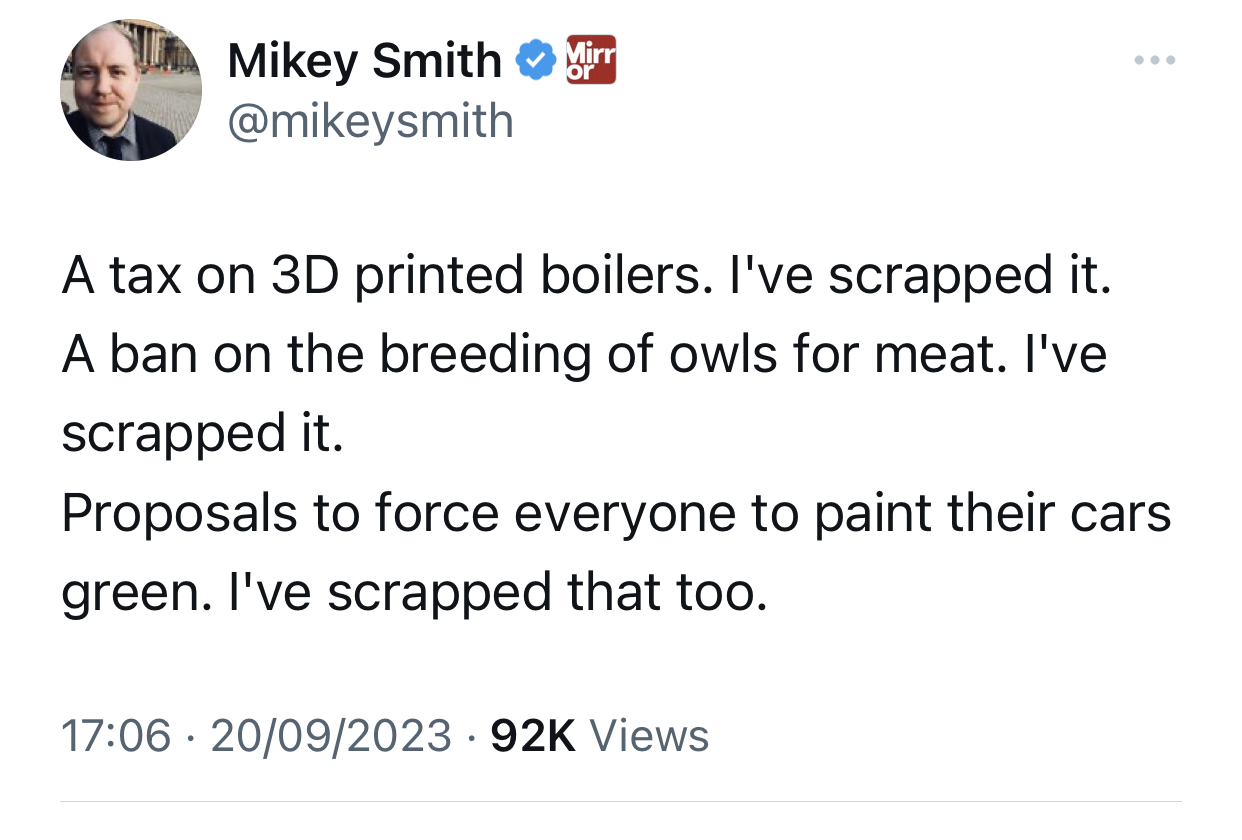The width and height of the screenshot is (1242, 840).
Task: Click the word 'cars' in the tweet
Action: (1119, 514)
